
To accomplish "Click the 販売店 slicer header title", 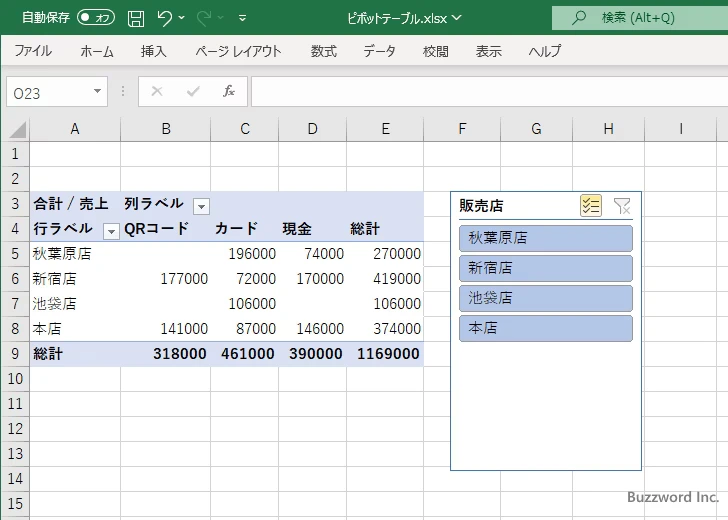I will tap(481, 206).
